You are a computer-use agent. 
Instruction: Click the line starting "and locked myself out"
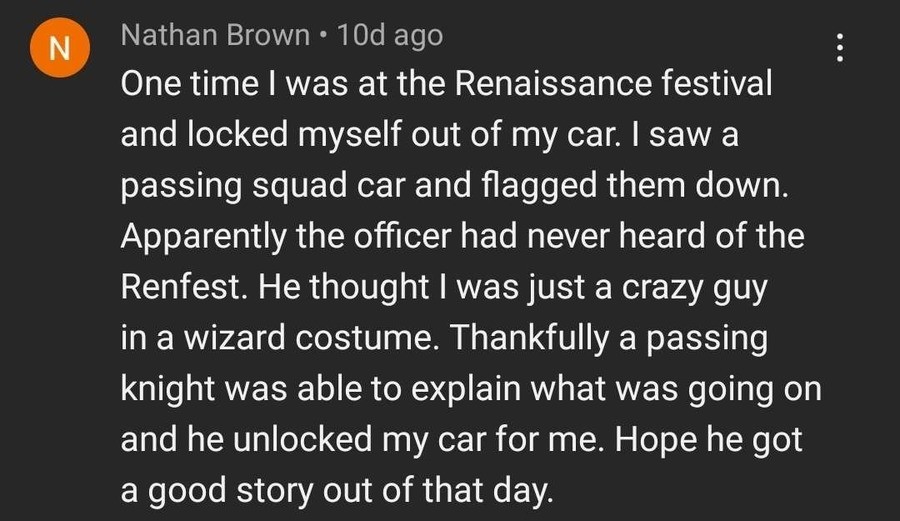coord(429,135)
